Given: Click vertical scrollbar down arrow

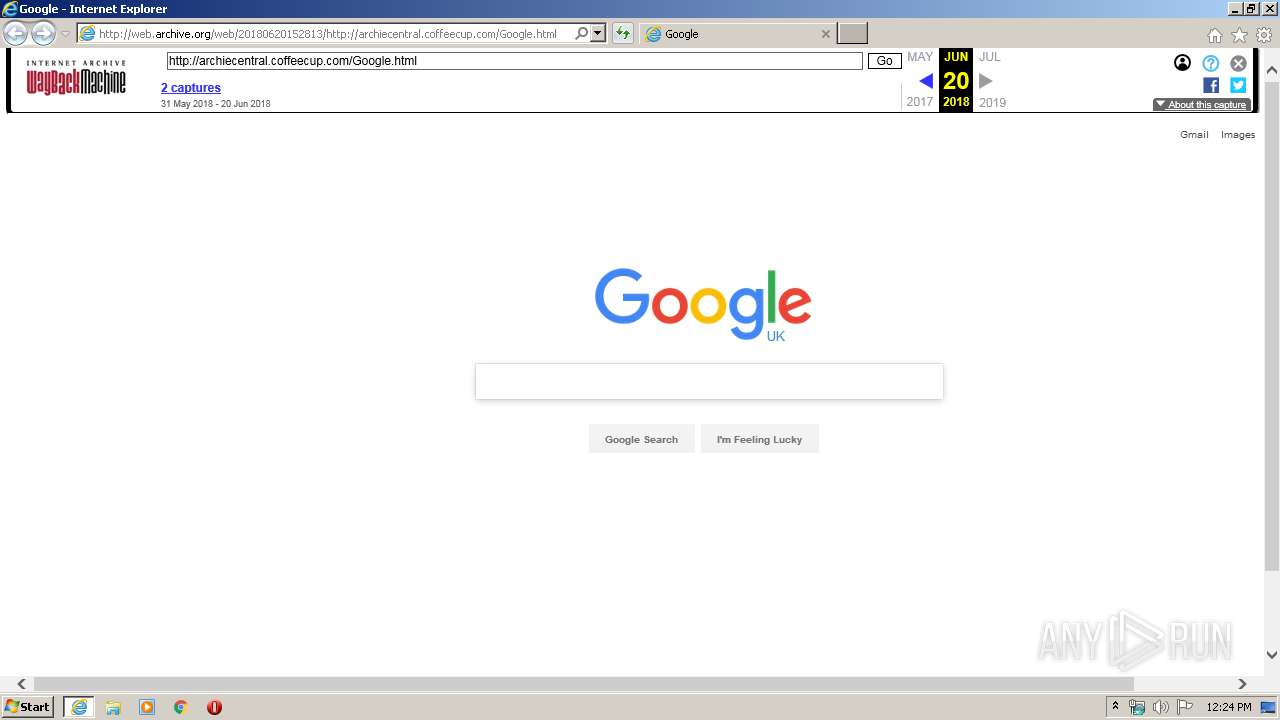Looking at the screenshot, I should click(1272, 655).
